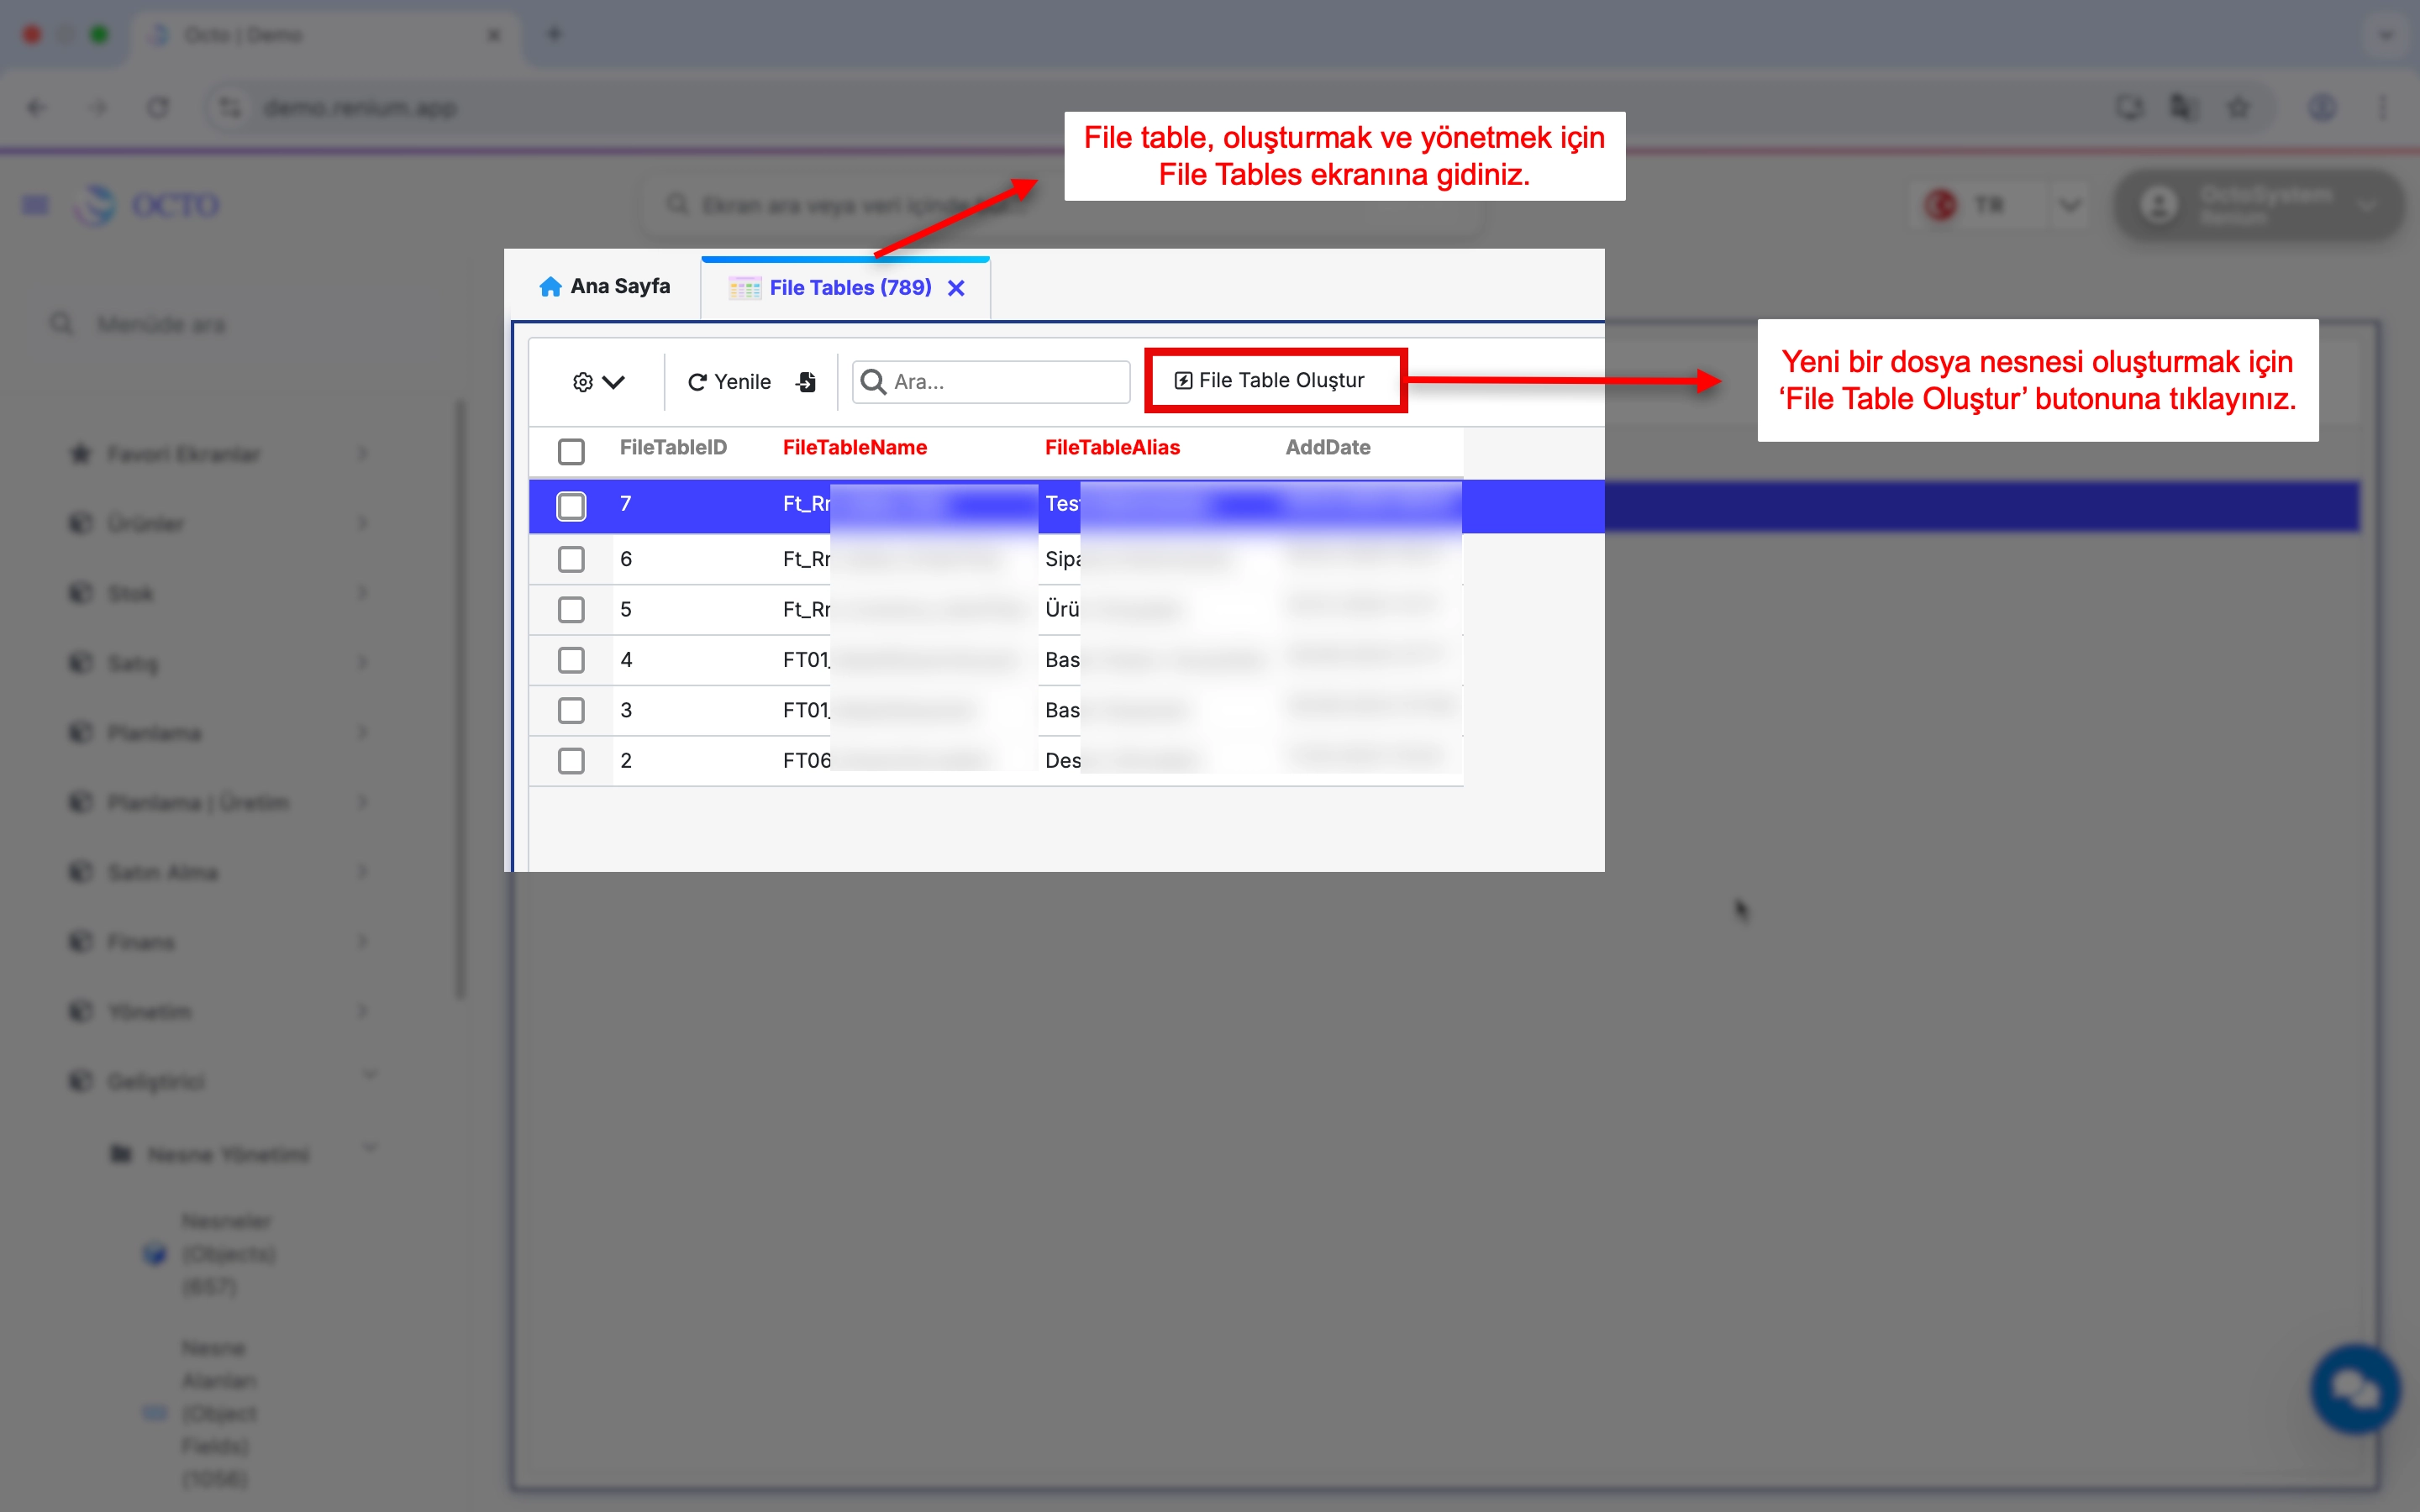Click the File Table Oluştur button

coord(1275,380)
